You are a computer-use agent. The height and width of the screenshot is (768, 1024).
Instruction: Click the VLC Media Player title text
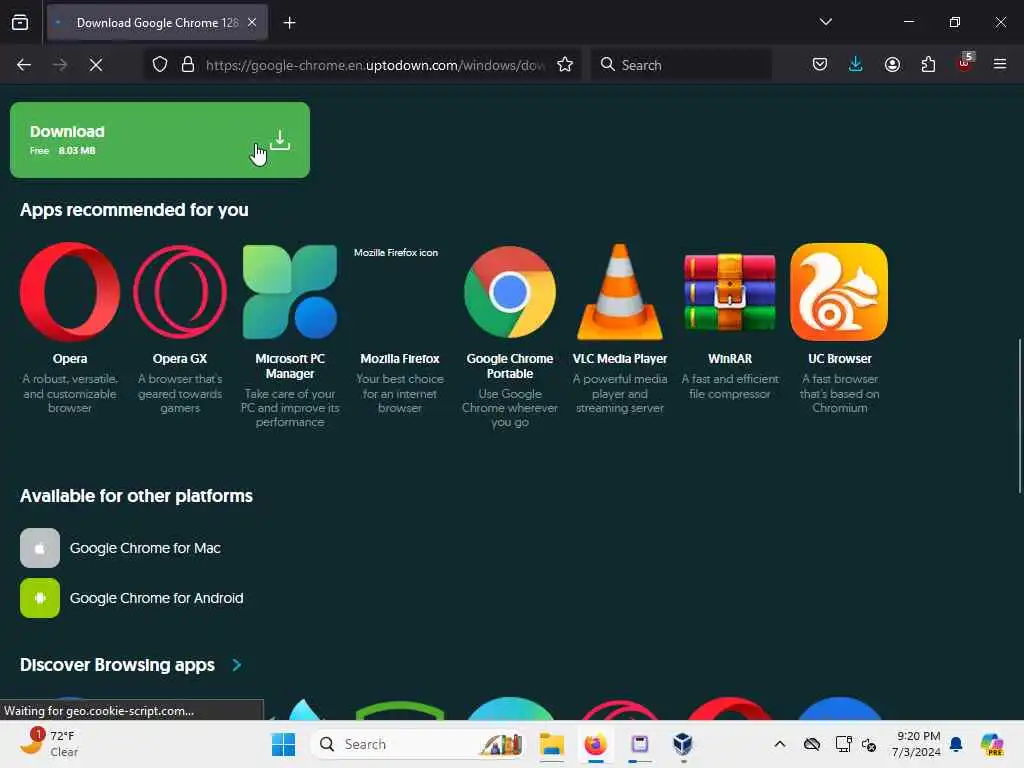[620, 359]
